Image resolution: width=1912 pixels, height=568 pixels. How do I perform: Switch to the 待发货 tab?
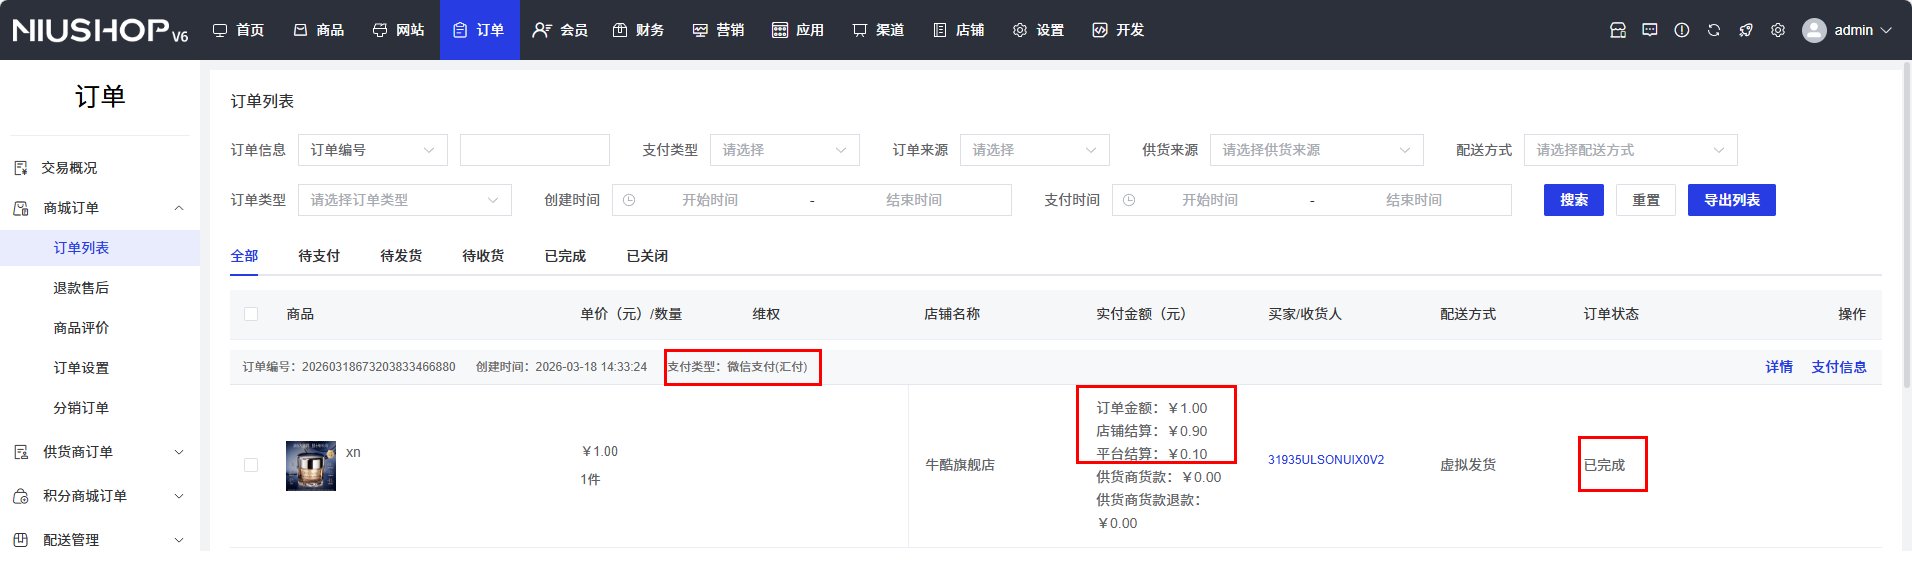tap(401, 256)
